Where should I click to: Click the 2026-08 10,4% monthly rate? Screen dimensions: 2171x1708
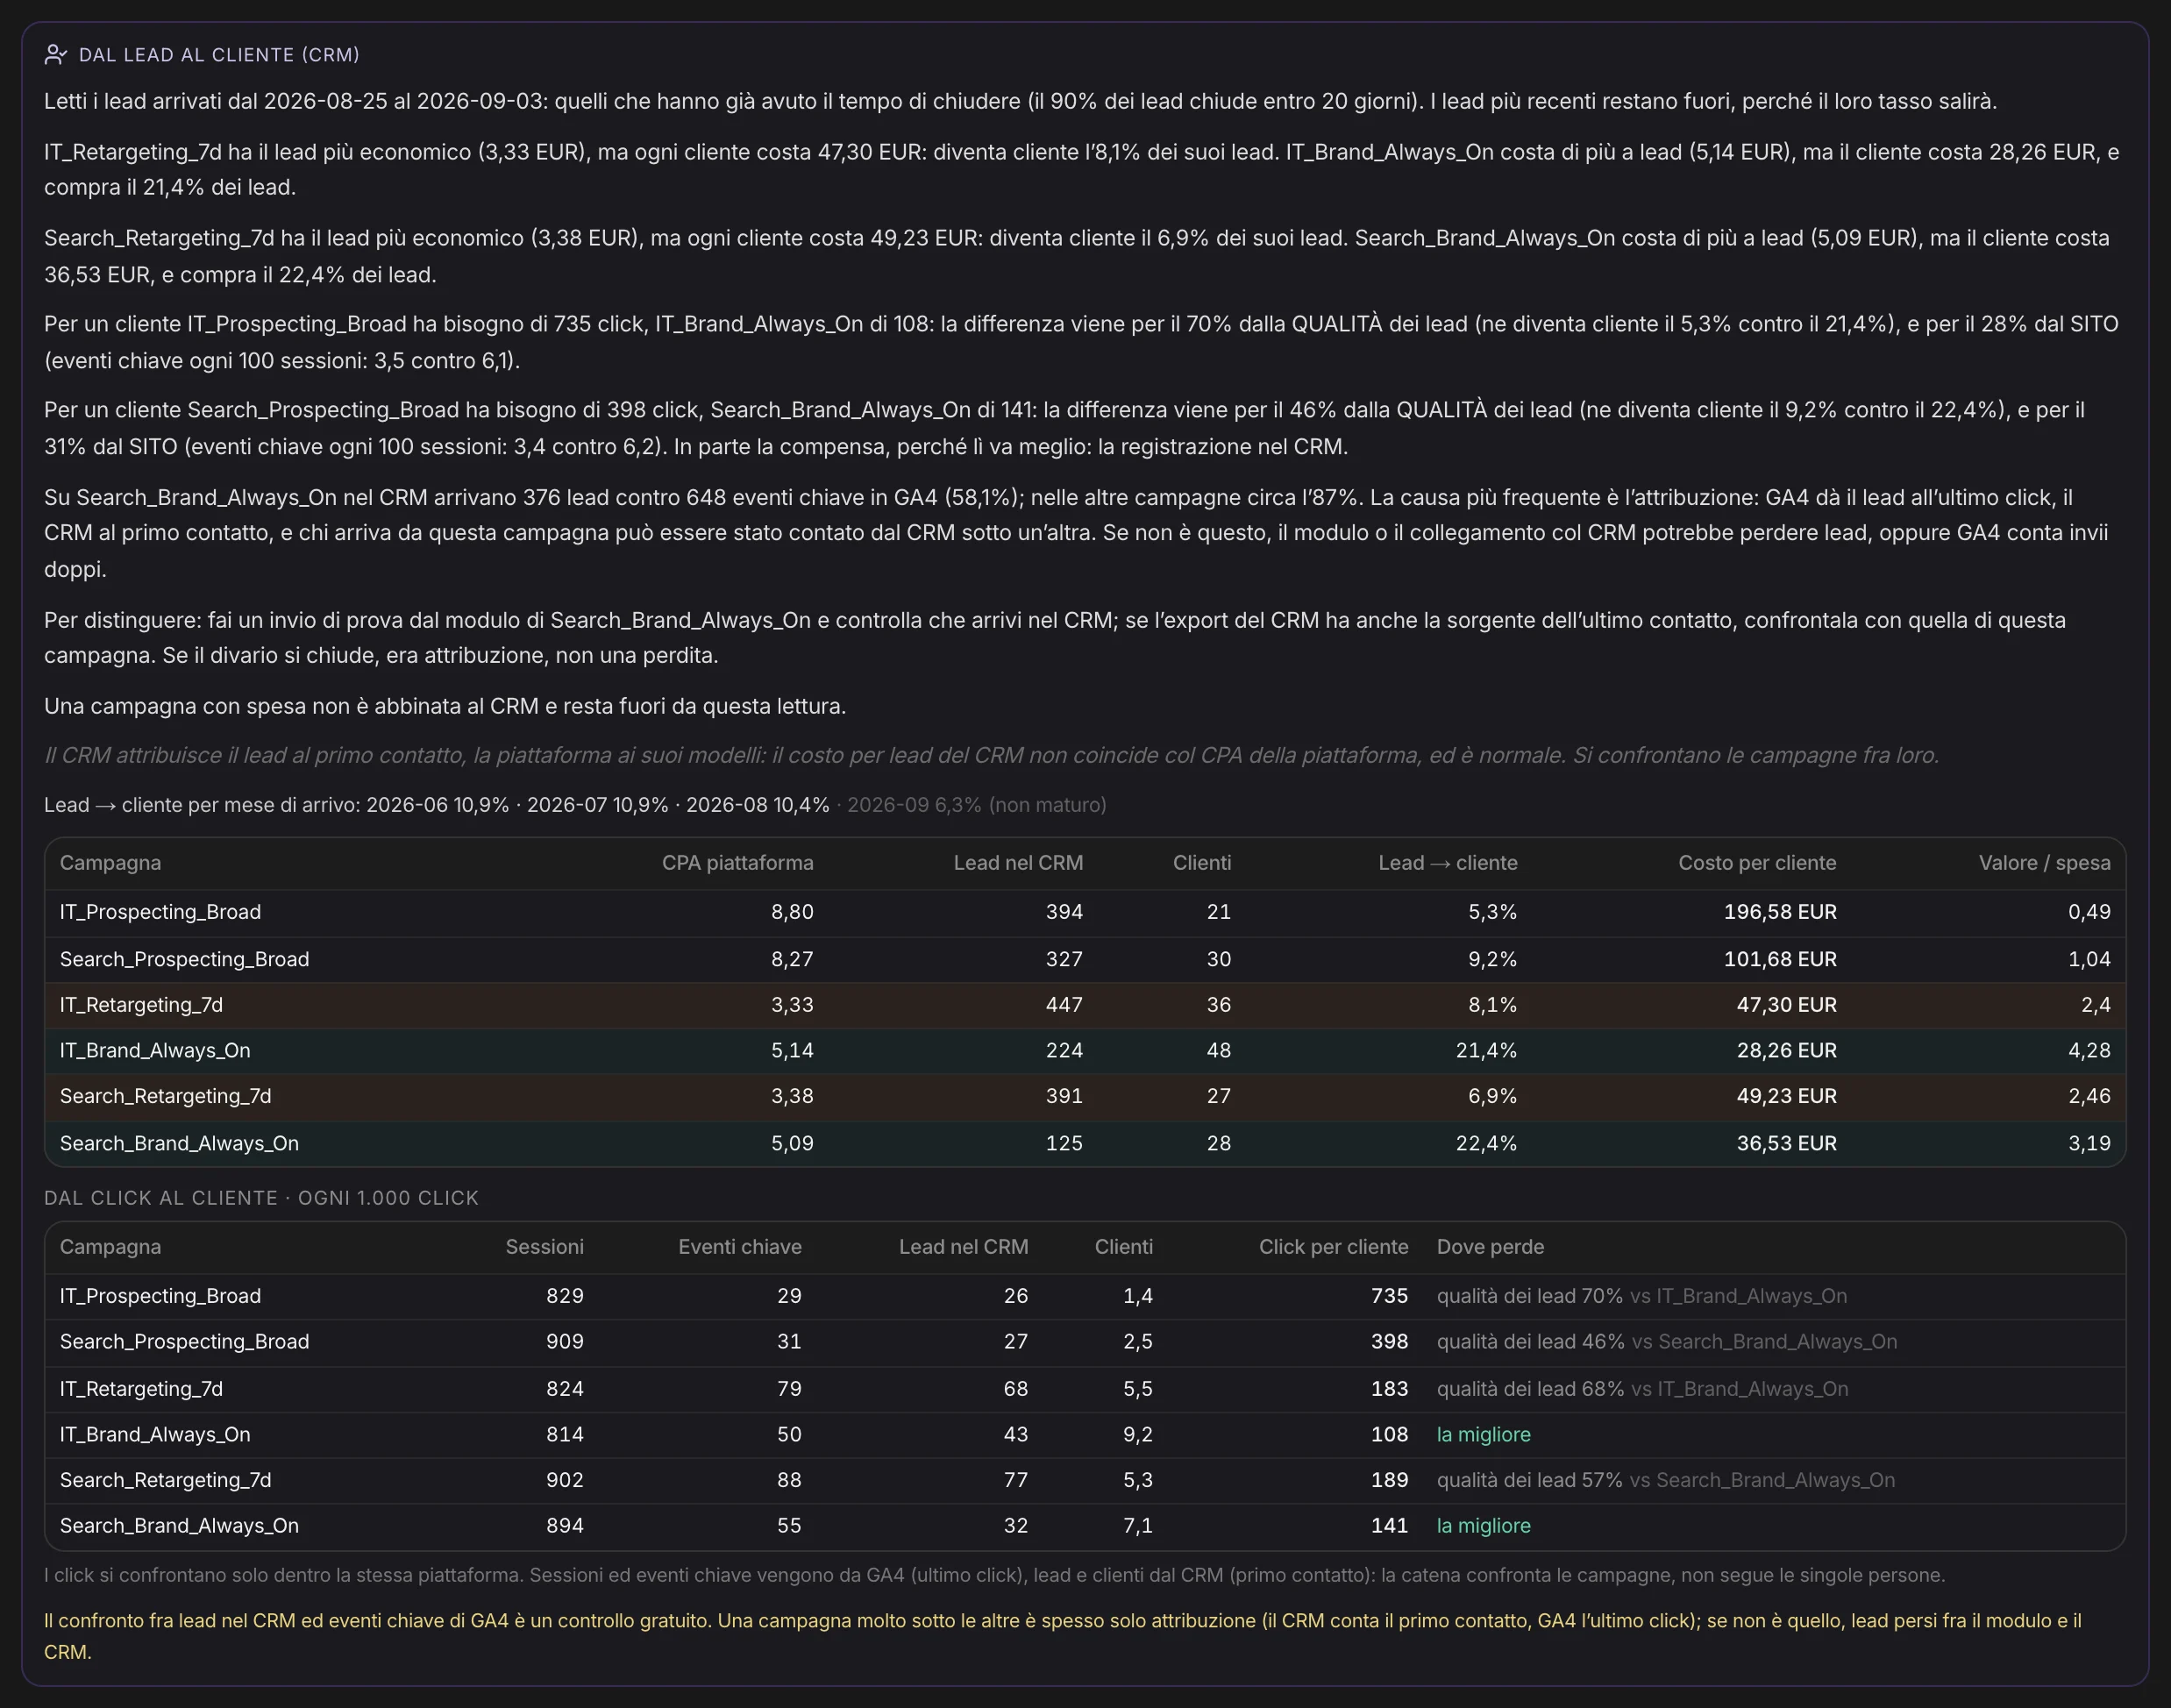pyautogui.click(x=757, y=805)
